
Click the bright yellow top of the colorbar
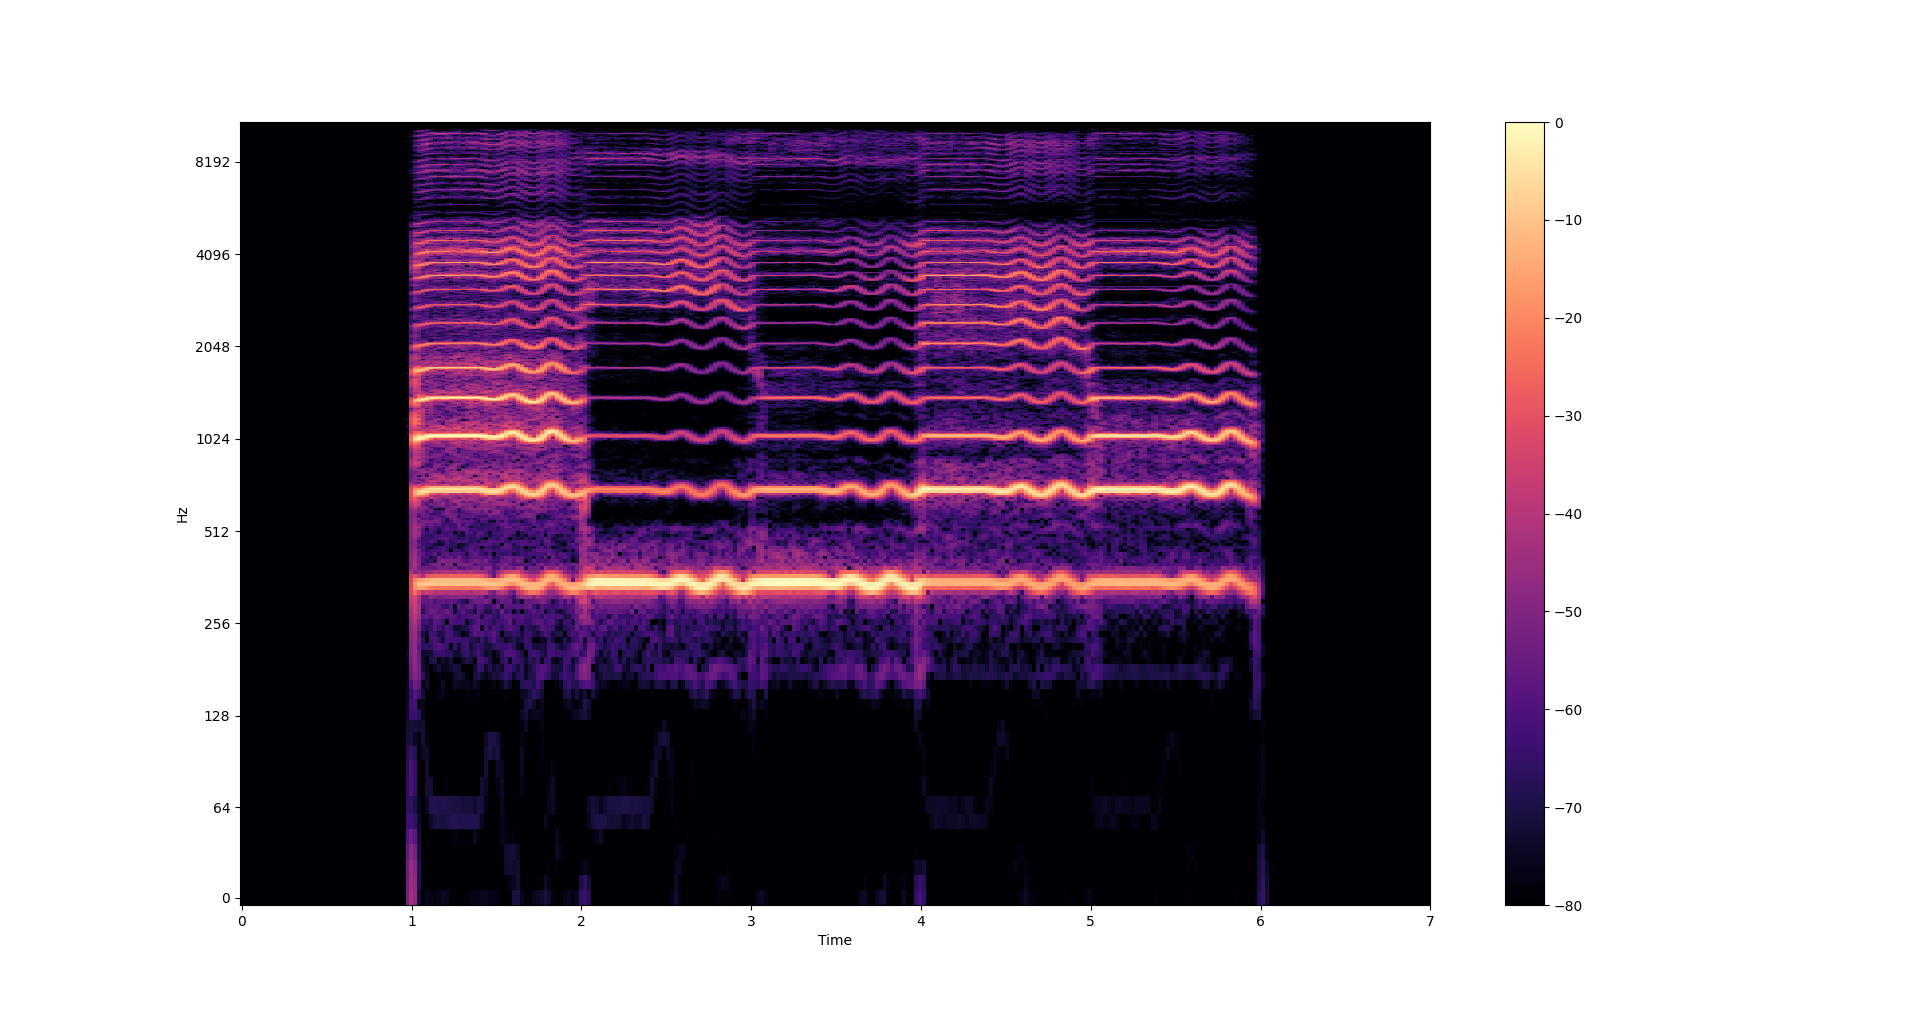1524,128
